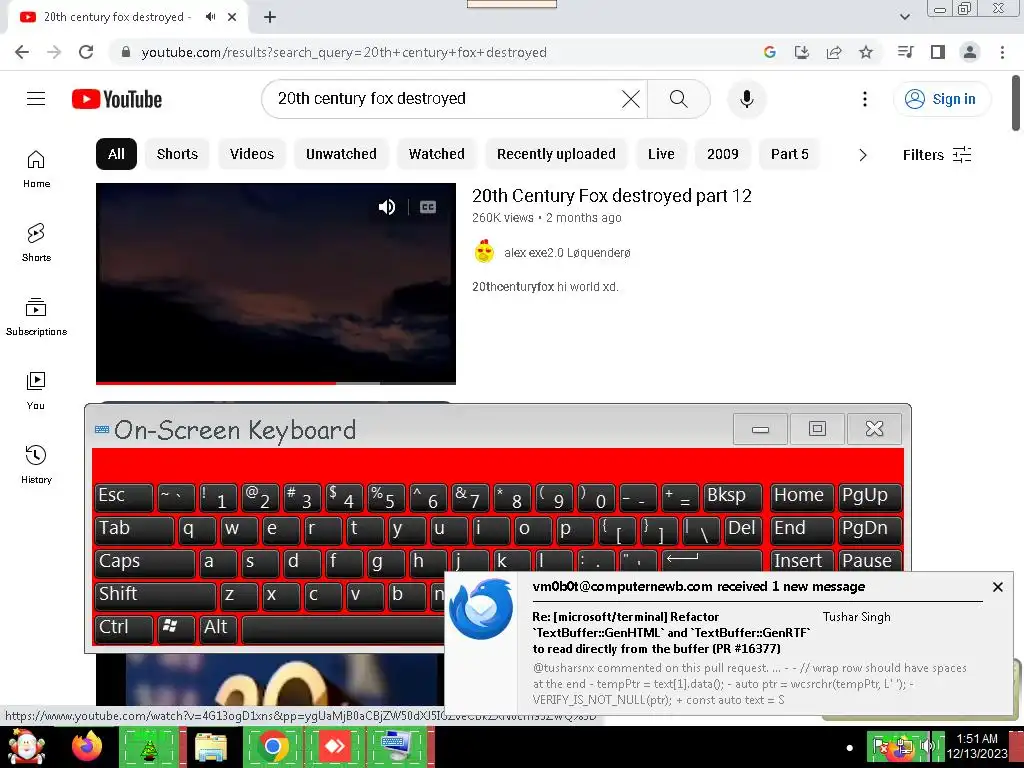Select the Watched filter chip
The width and height of the screenshot is (1024, 768).
(x=436, y=154)
